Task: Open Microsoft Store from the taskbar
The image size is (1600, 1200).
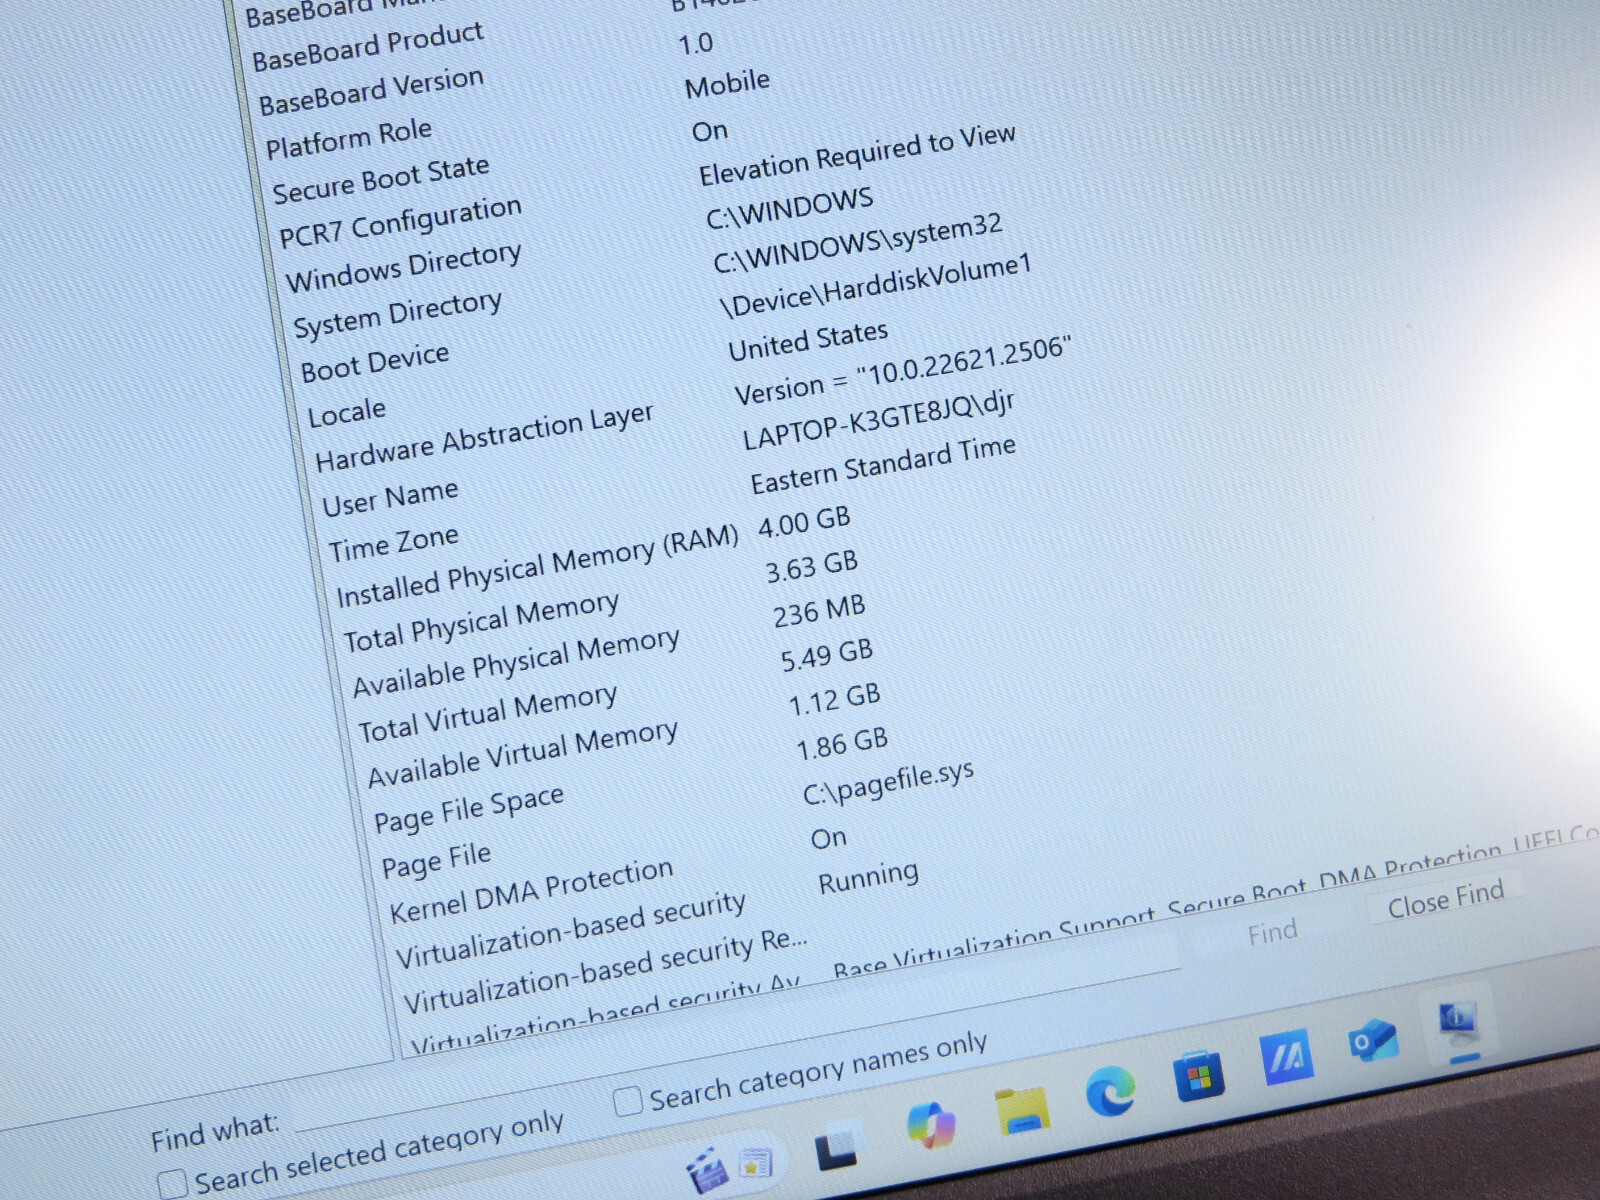Action: pos(1198,1076)
